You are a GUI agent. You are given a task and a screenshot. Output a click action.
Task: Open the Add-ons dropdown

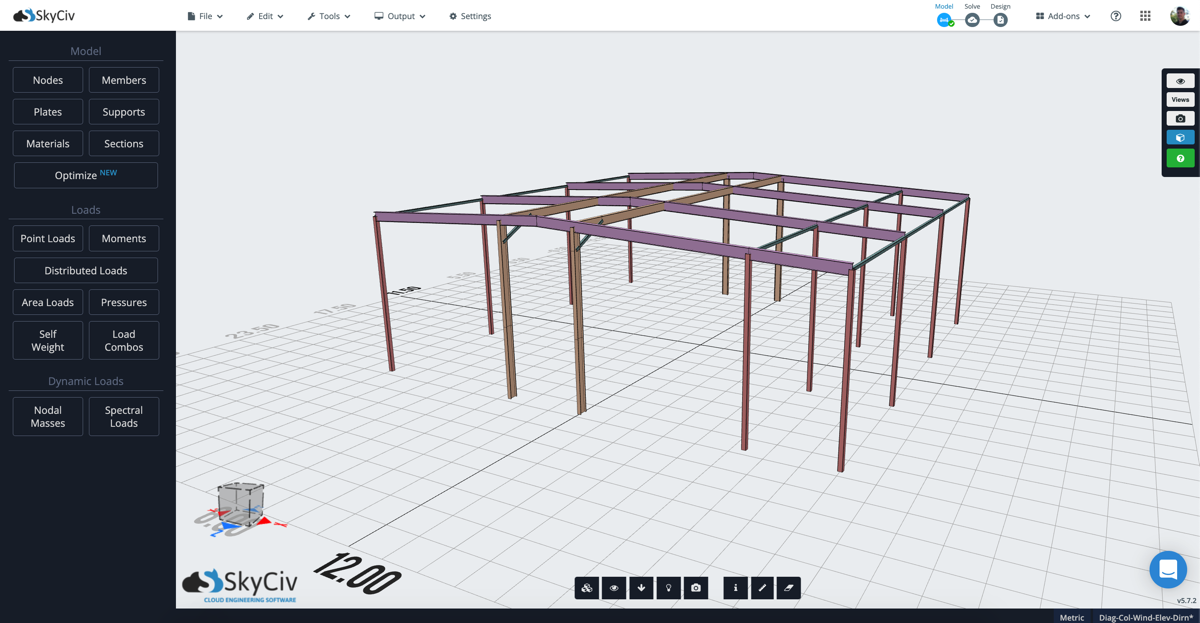coord(1060,16)
